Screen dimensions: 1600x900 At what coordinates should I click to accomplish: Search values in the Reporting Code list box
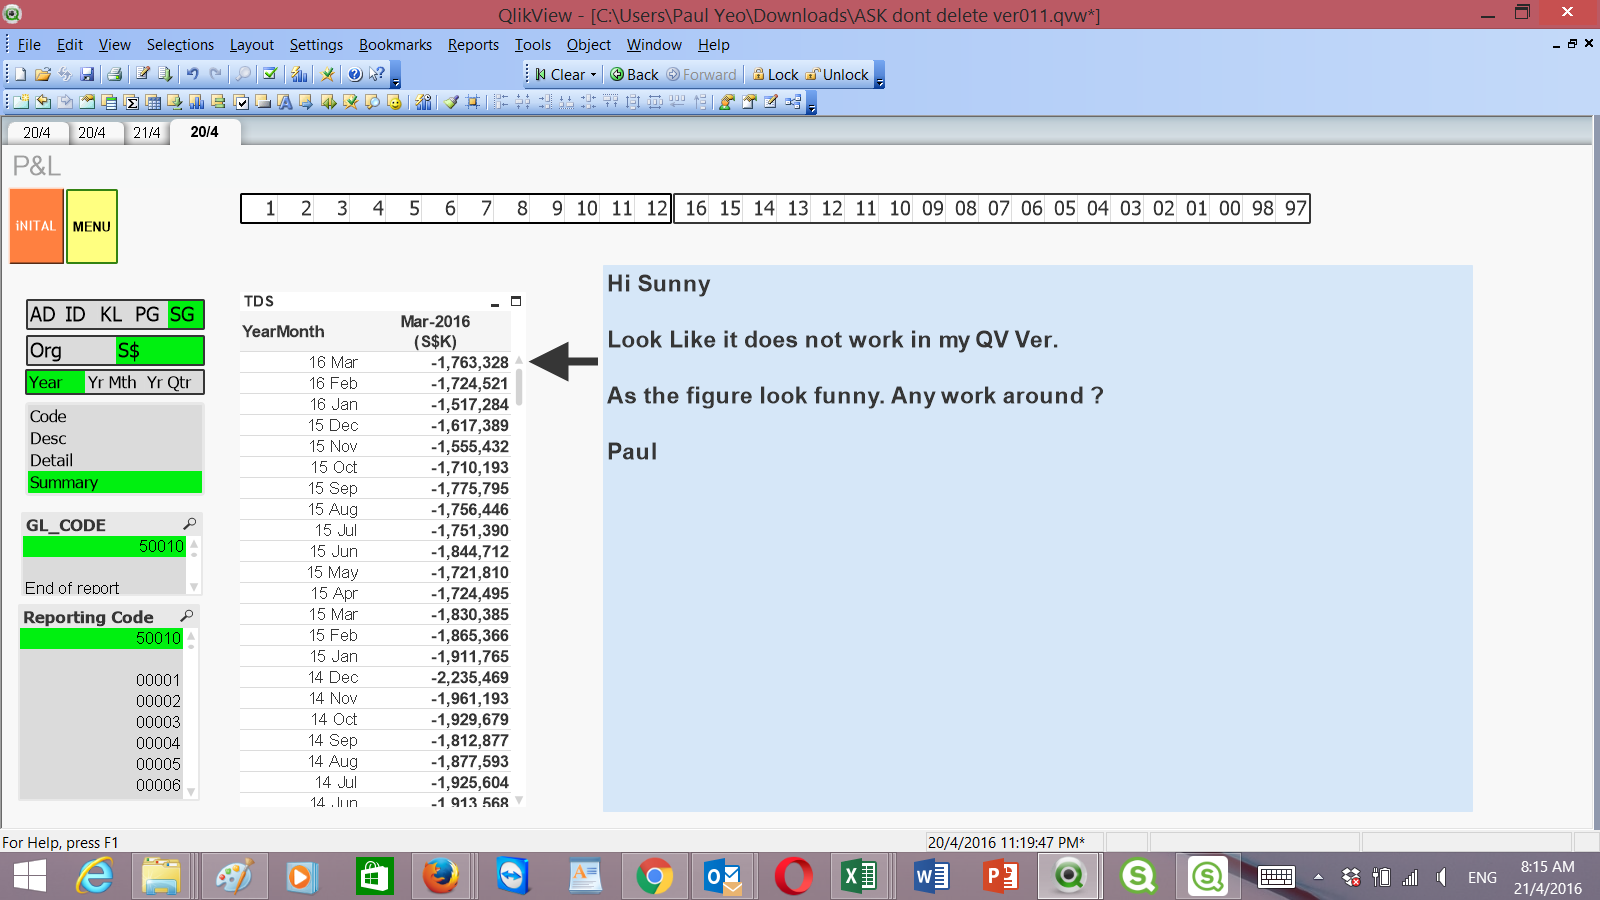(x=186, y=616)
